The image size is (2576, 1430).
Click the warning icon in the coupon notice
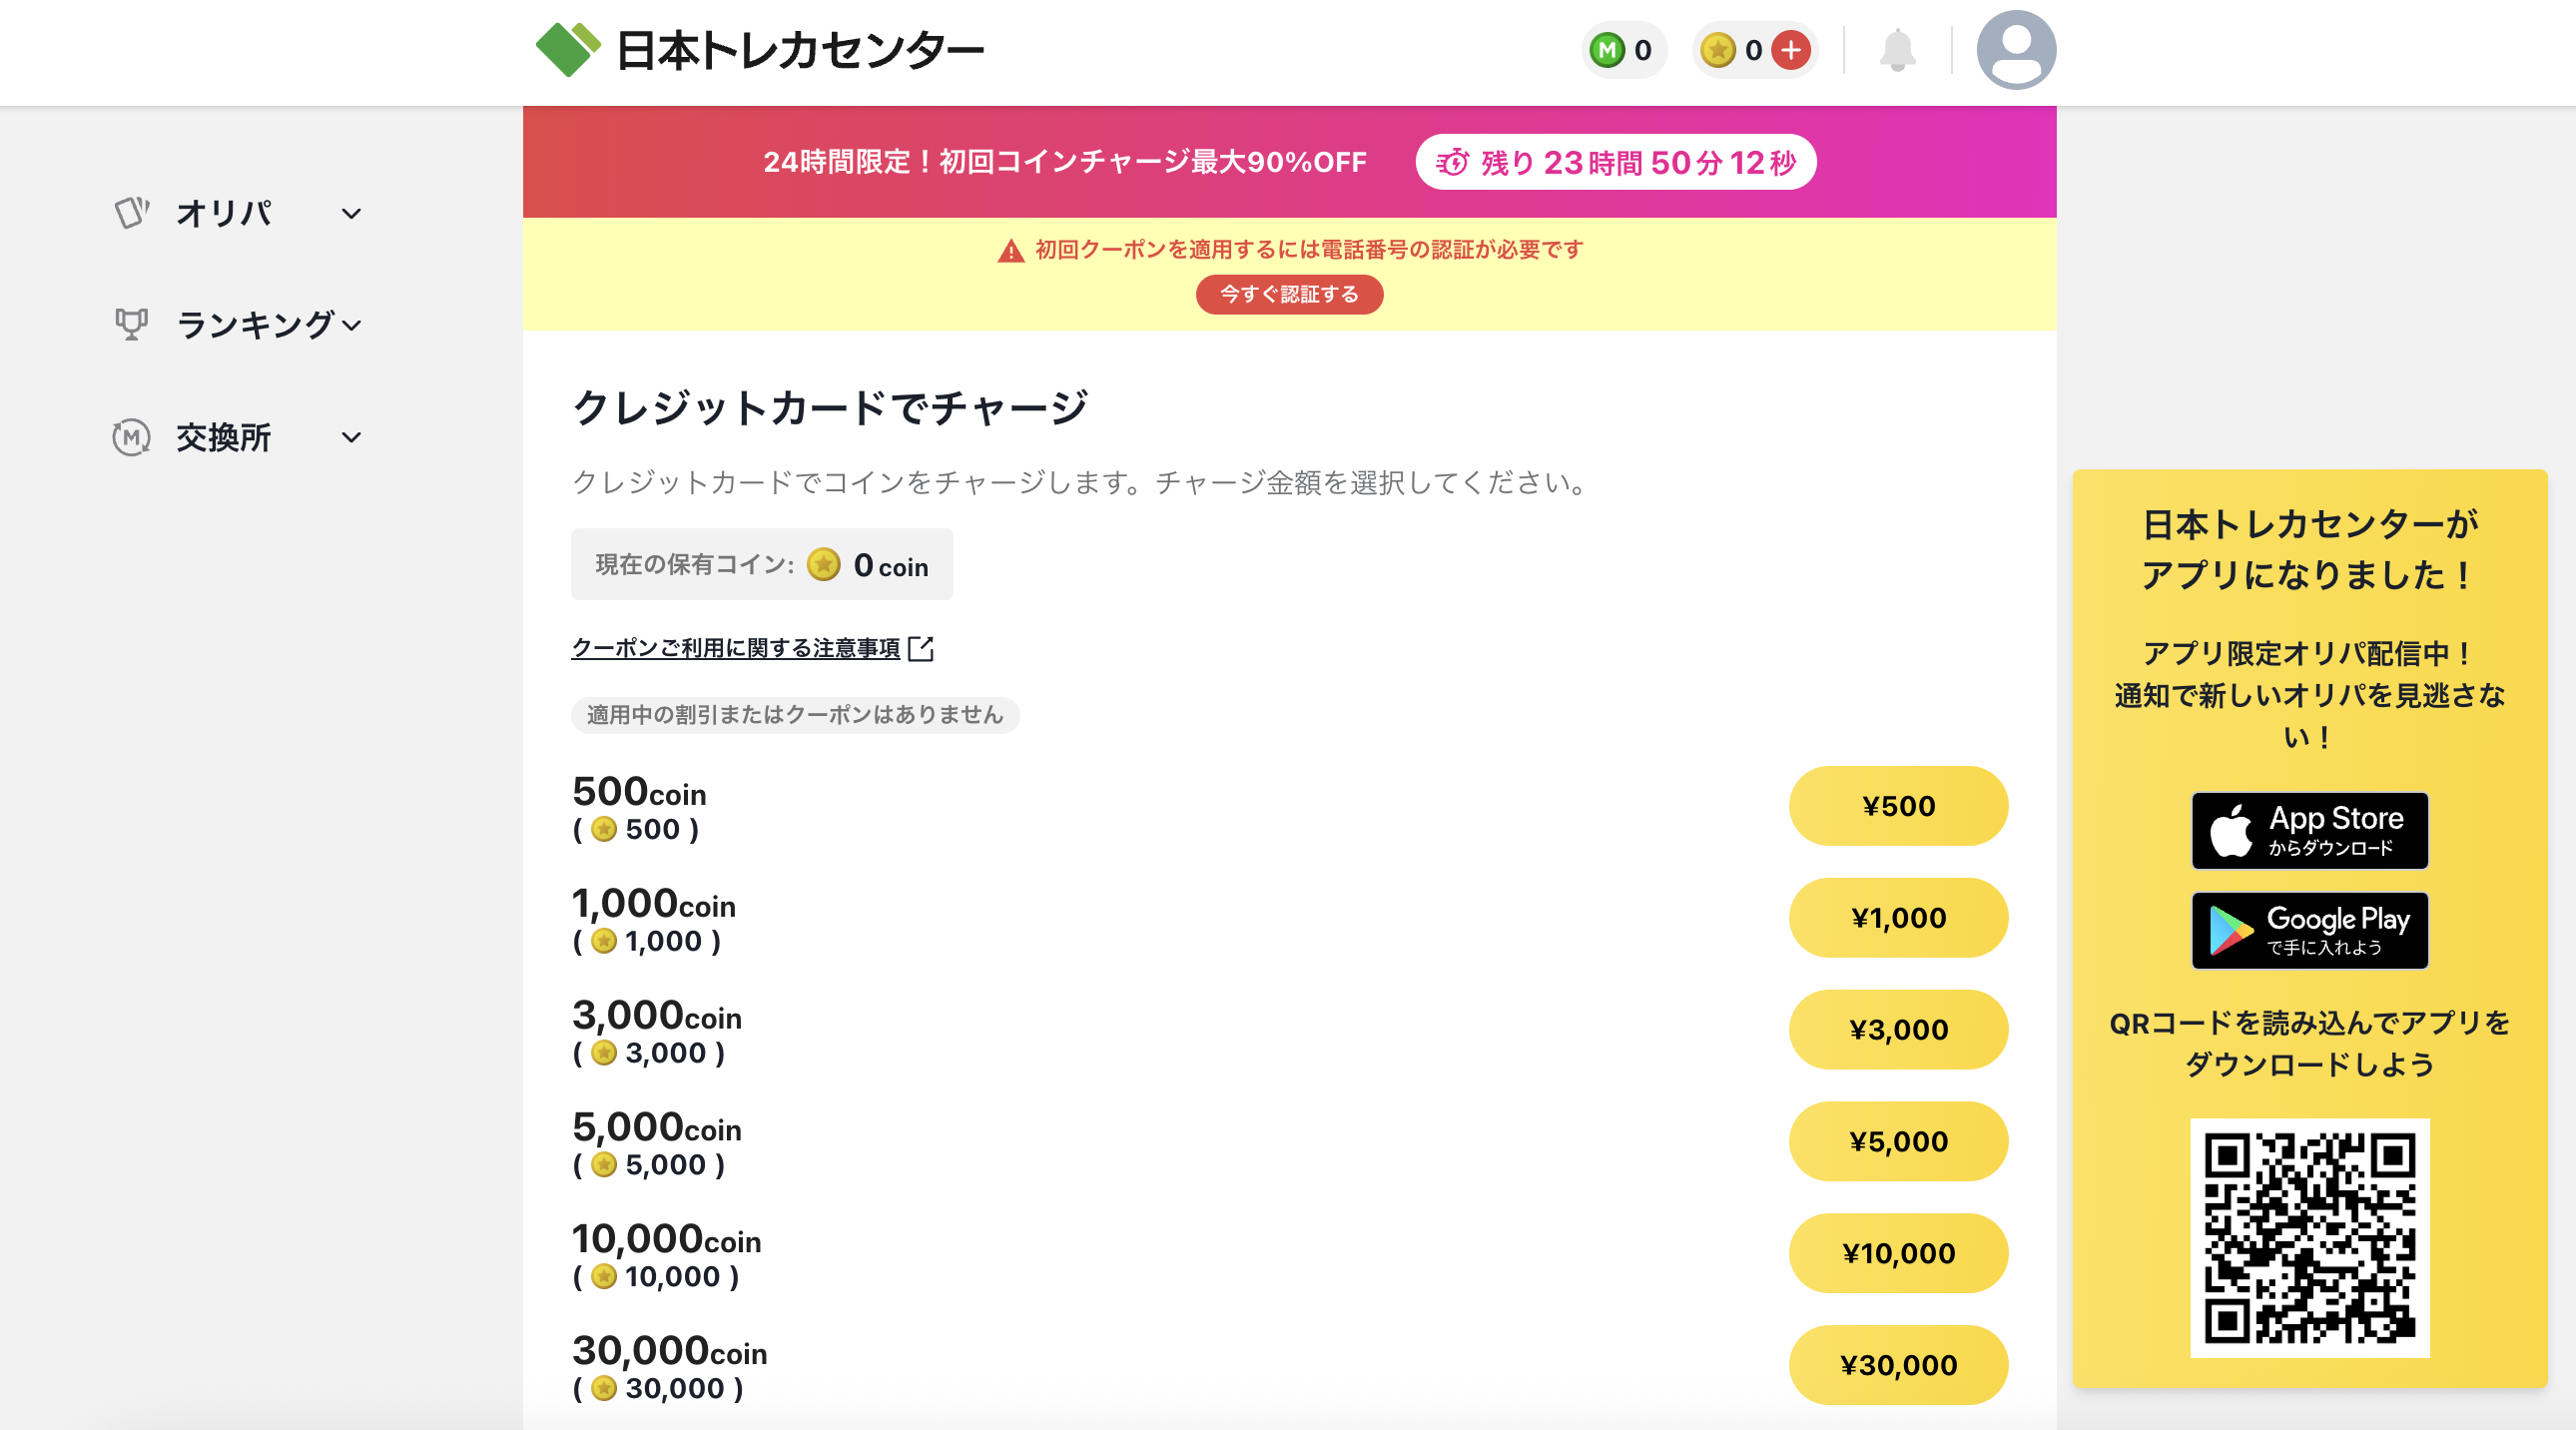point(1010,249)
